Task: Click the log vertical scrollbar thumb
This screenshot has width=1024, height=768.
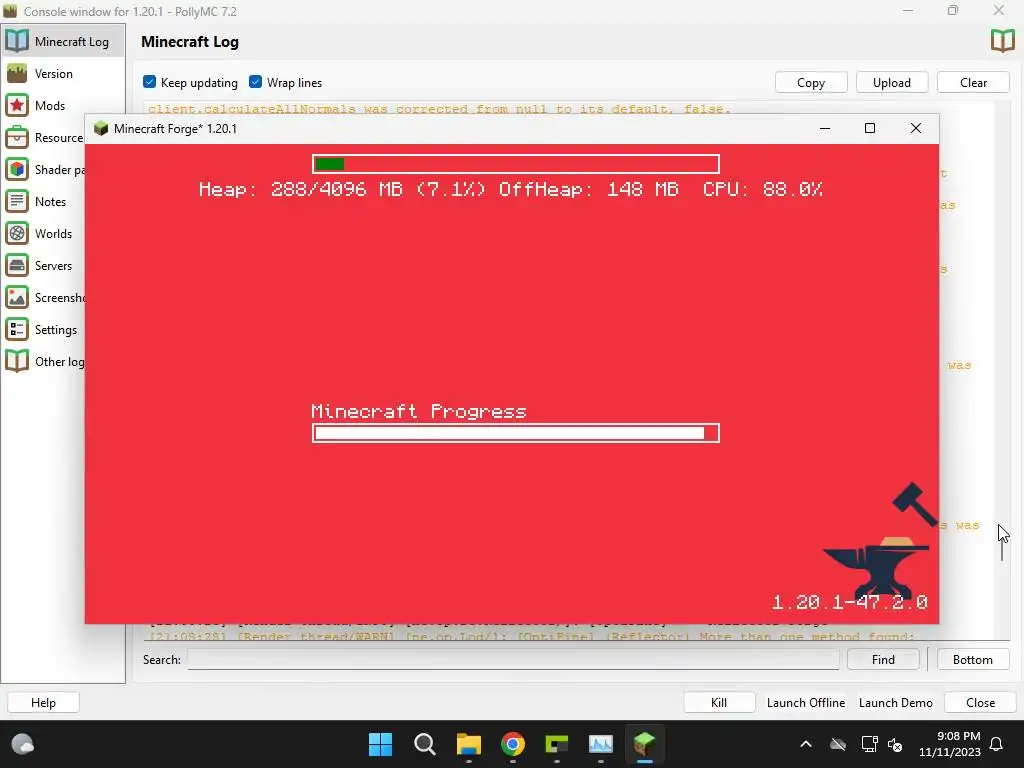Action: 1002,549
